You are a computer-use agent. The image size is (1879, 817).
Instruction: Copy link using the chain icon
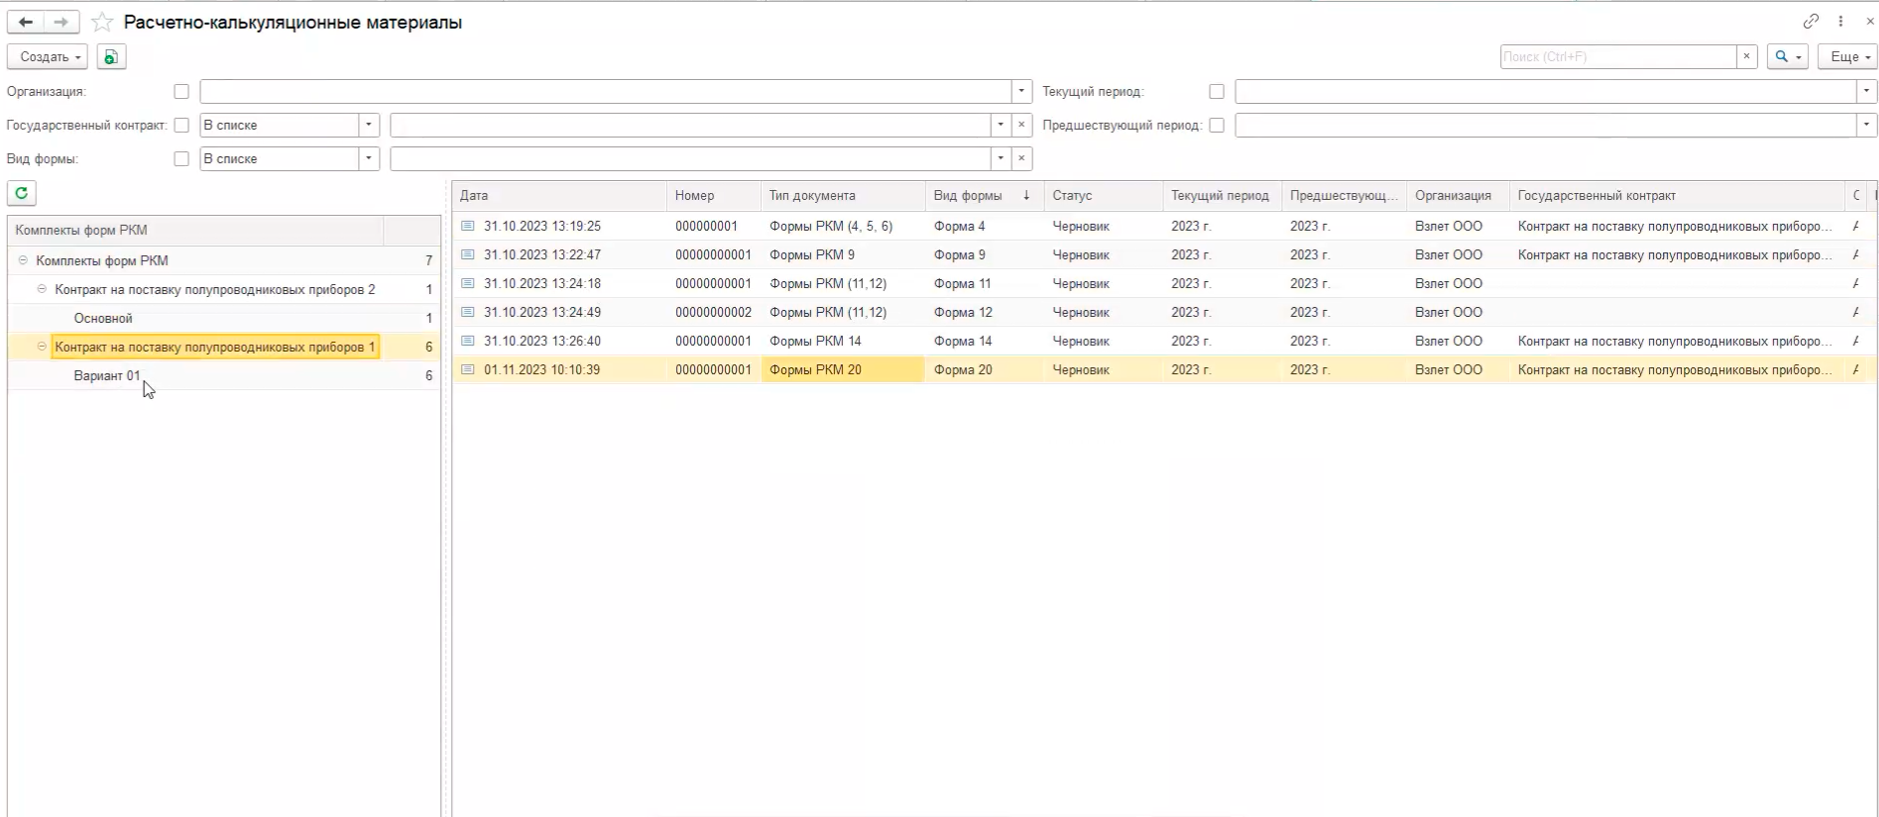pyautogui.click(x=1810, y=21)
